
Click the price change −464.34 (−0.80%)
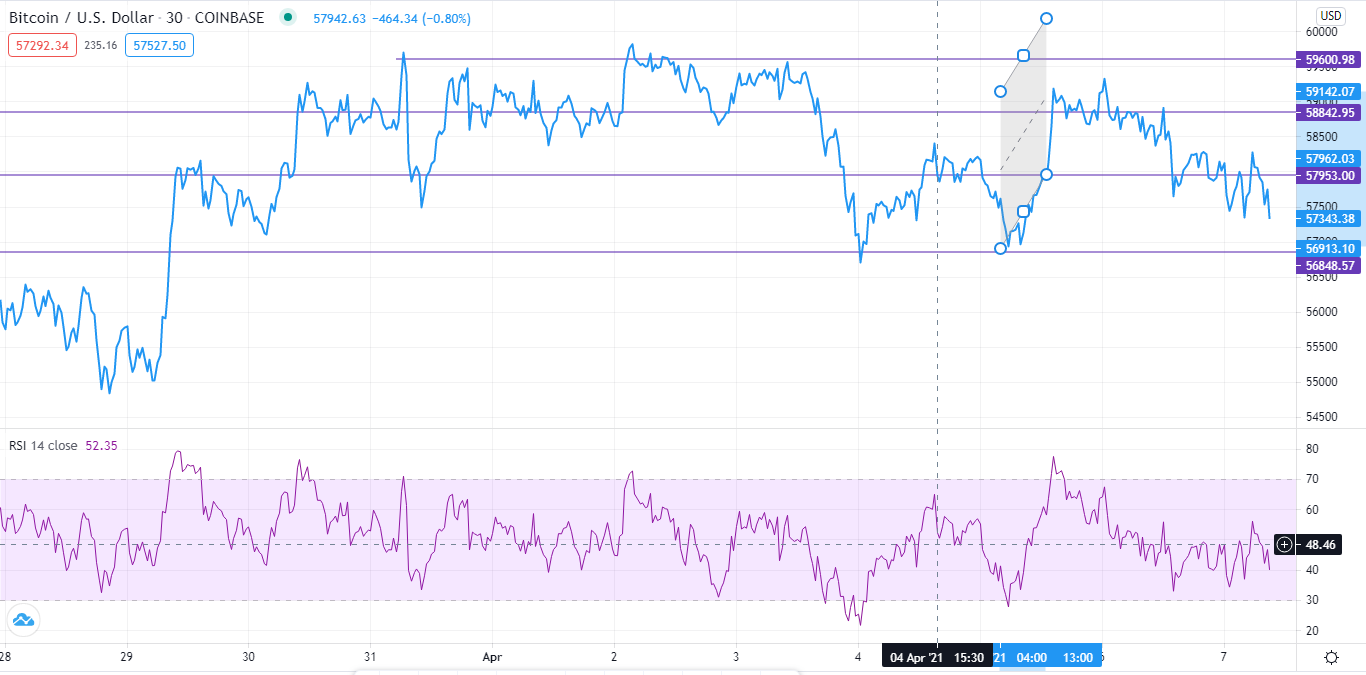pyautogui.click(x=421, y=19)
